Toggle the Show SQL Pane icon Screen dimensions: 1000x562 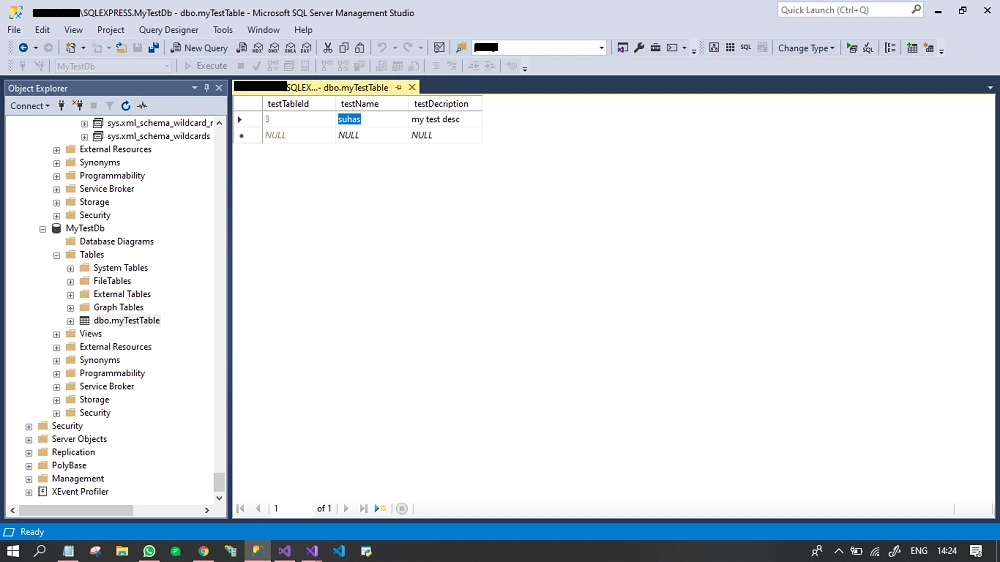click(746, 48)
